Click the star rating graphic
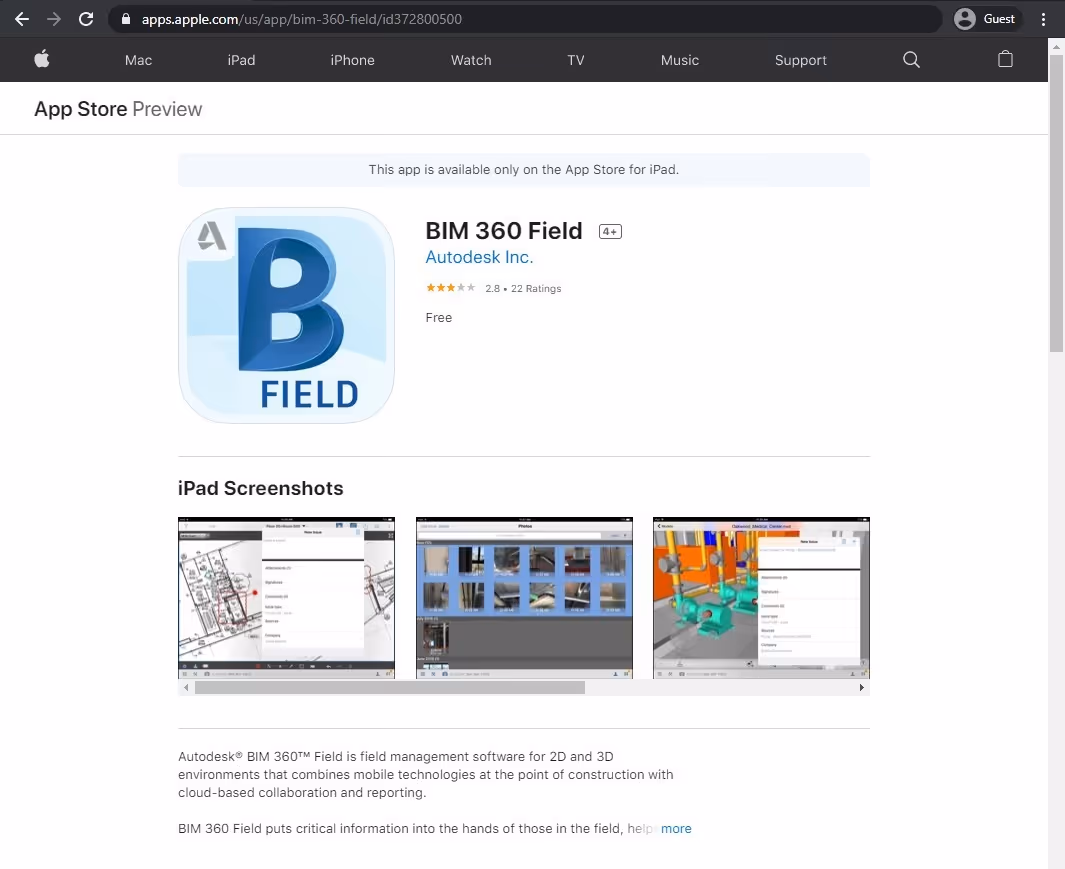Screen dimensions: 1065x869 [450, 288]
